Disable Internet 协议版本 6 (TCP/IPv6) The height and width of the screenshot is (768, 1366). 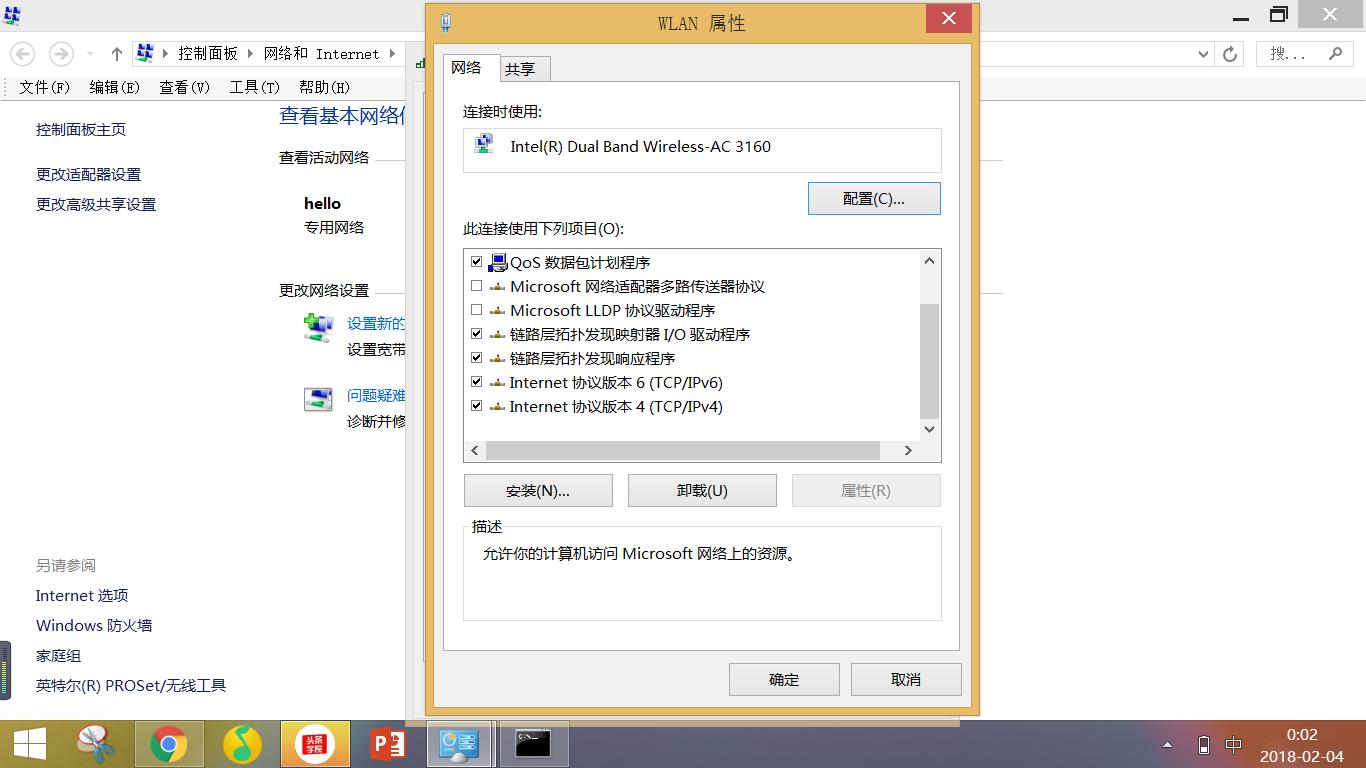tap(477, 382)
